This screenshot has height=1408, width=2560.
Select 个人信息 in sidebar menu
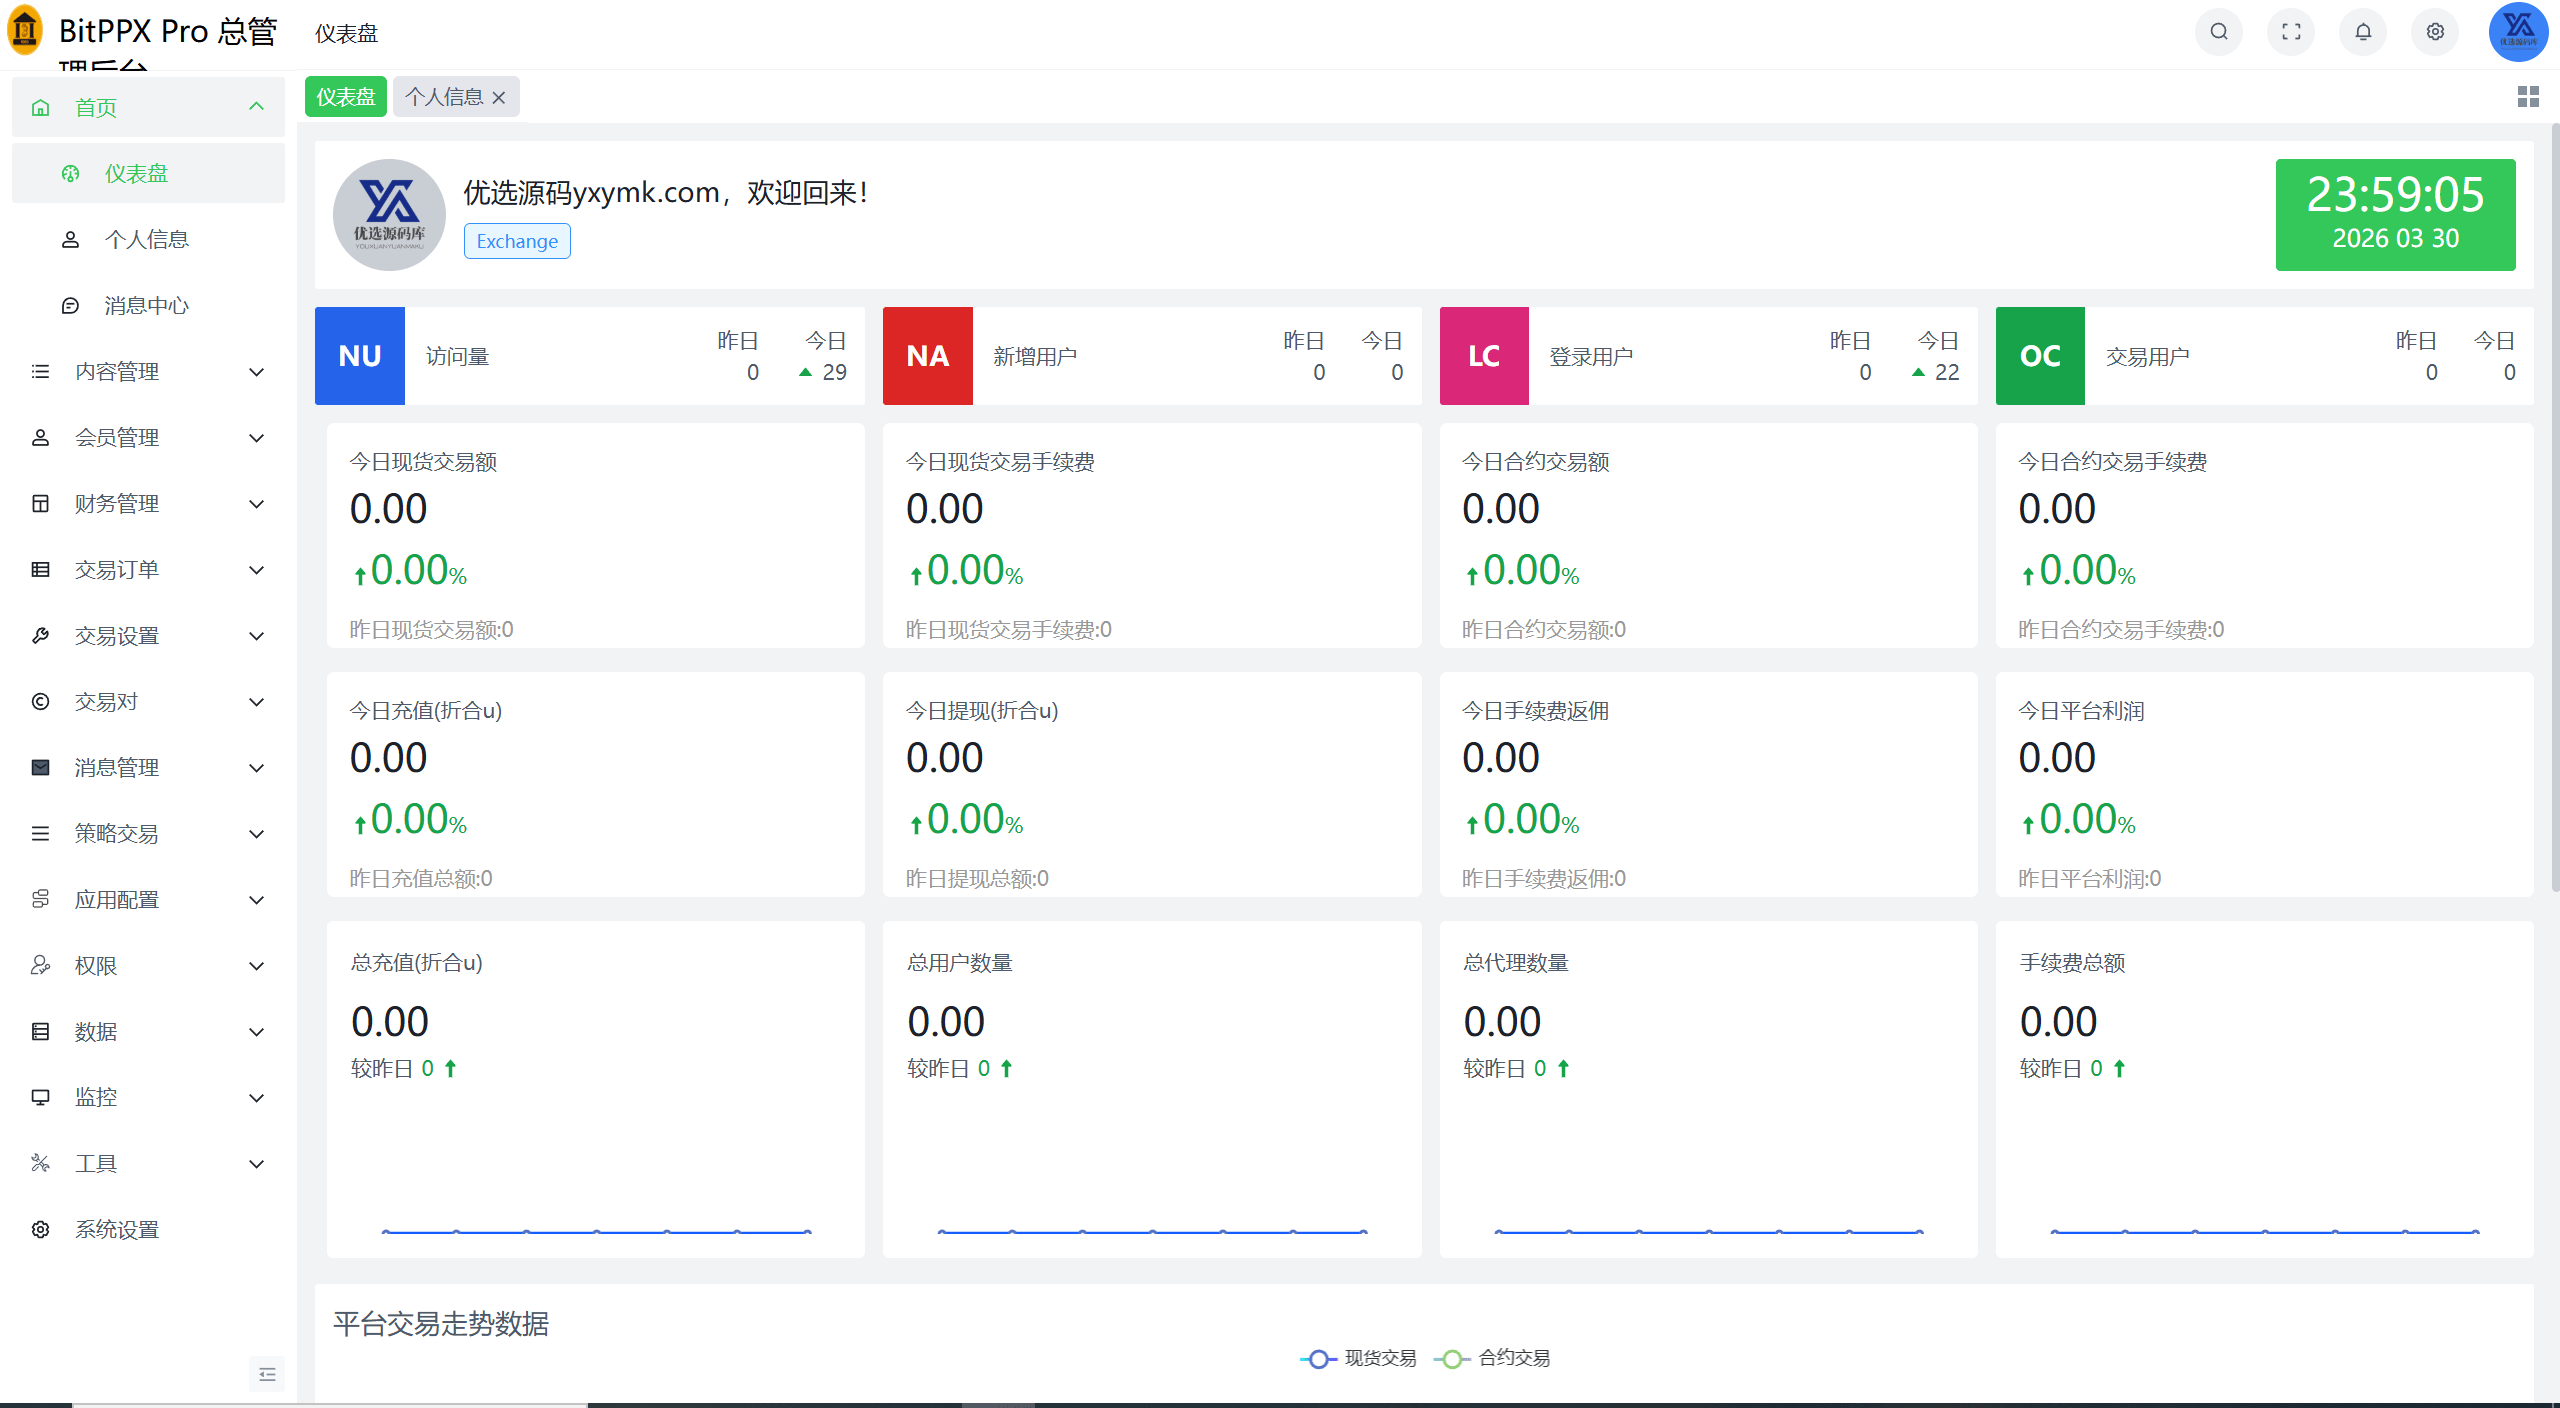[148, 240]
